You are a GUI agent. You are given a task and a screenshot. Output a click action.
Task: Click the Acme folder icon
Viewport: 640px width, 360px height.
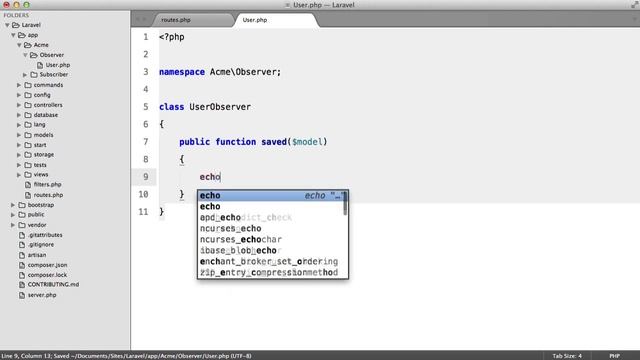[28, 45]
